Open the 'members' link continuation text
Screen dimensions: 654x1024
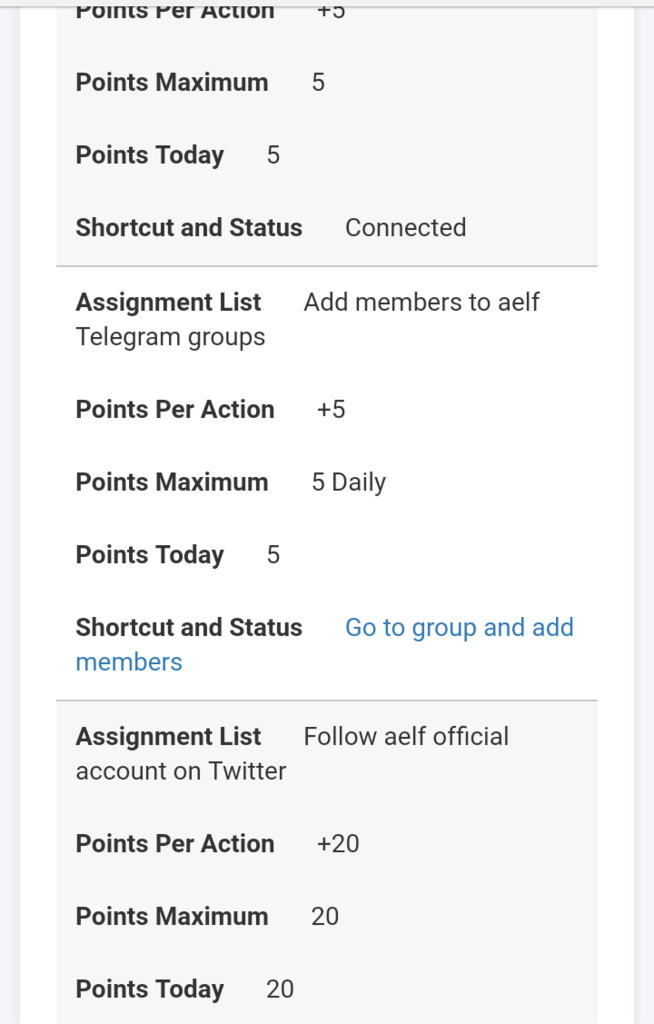128,661
